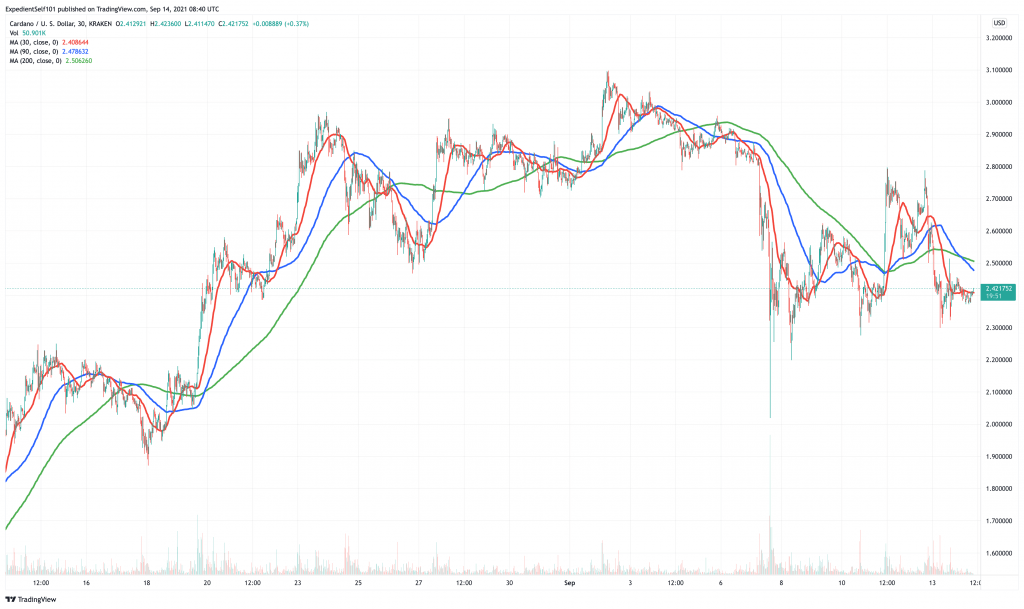This screenshot has height=609, width=1024.
Task: Click the 25 date label on time axis
Action: pos(358,583)
